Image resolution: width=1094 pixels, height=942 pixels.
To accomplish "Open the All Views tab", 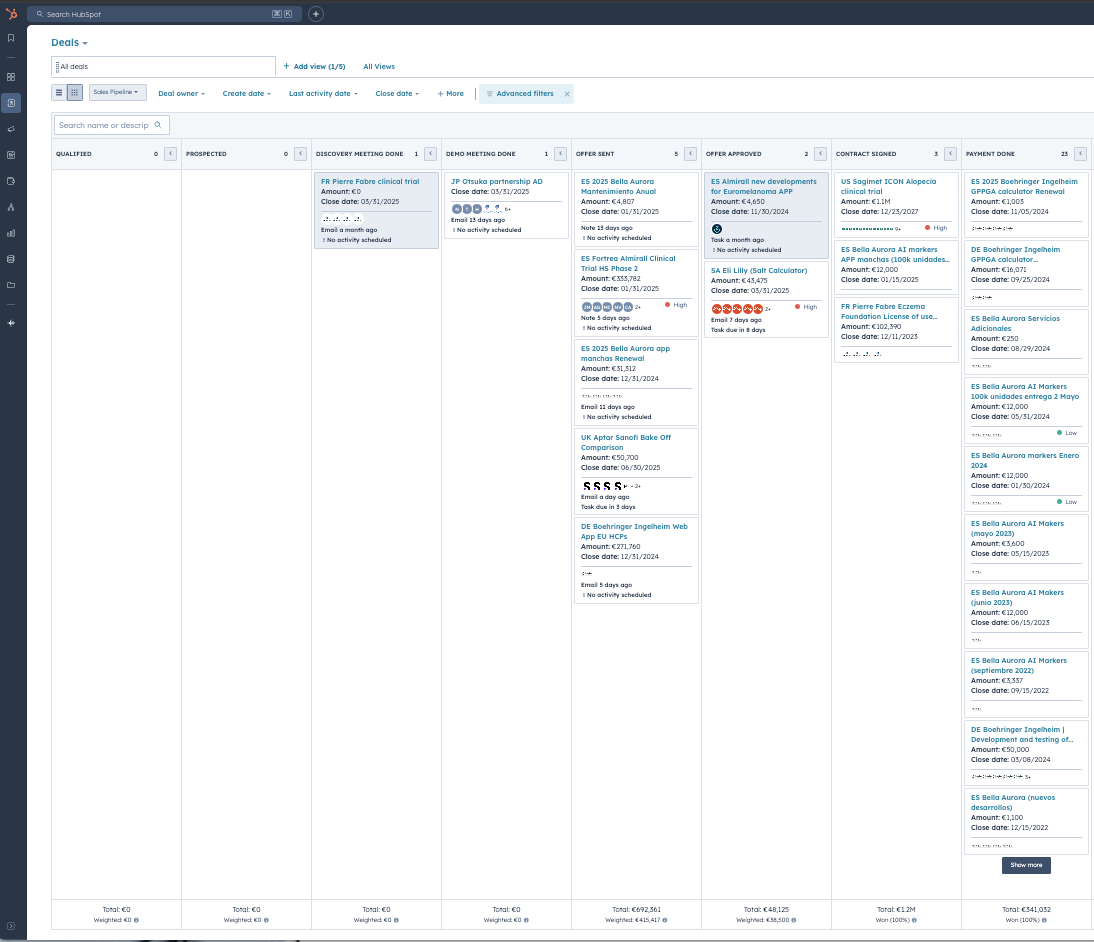I will coord(379,66).
